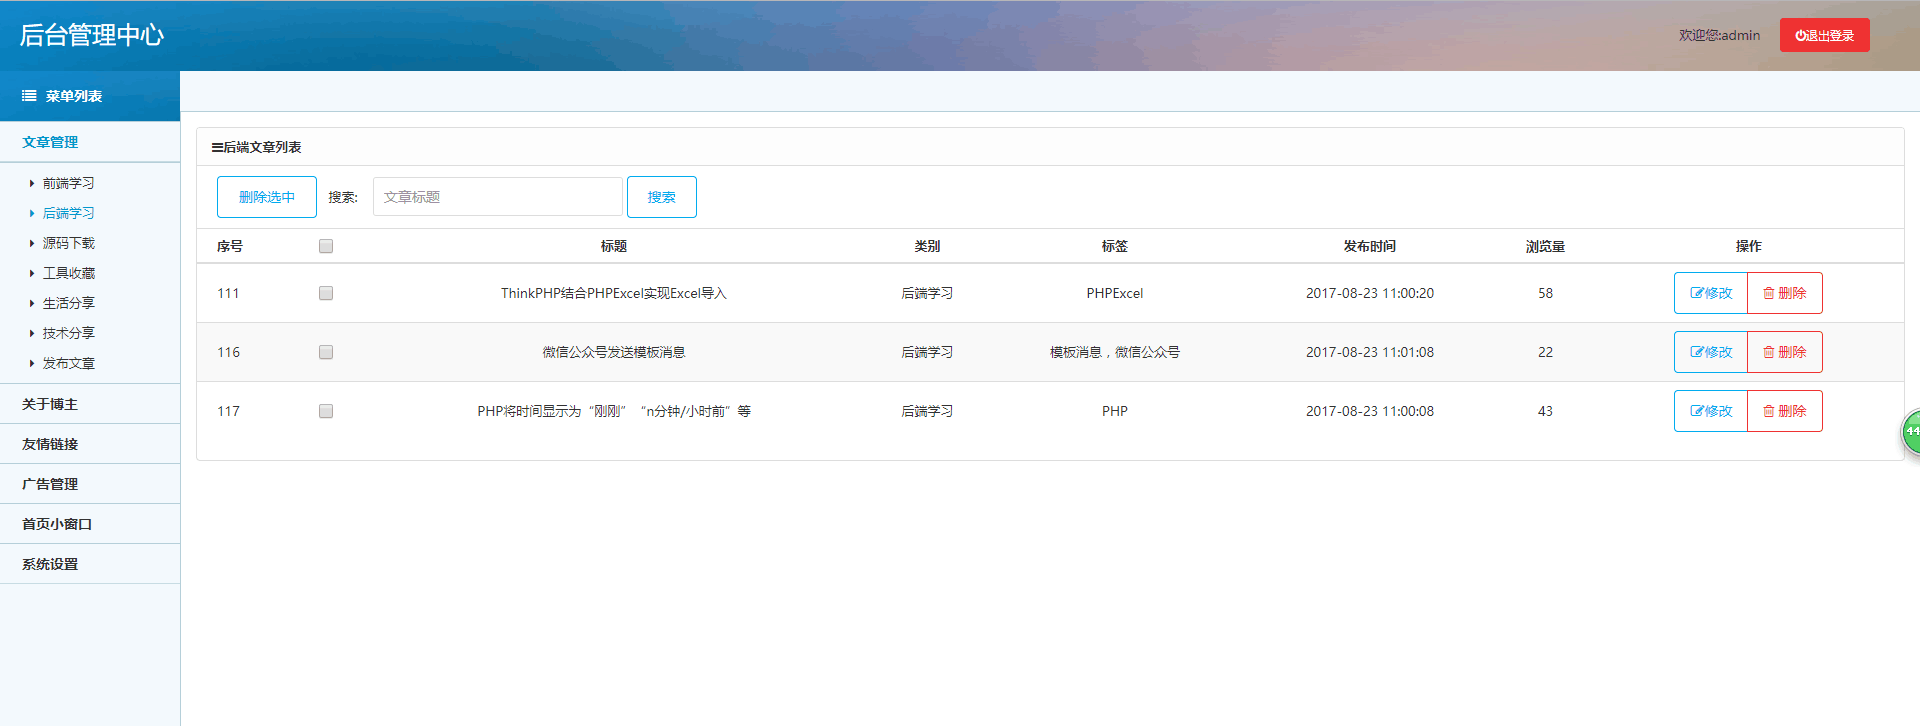This screenshot has width=1920, height=726.
Task: Click trash delete icon for article 117
Action: pos(1769,411)
